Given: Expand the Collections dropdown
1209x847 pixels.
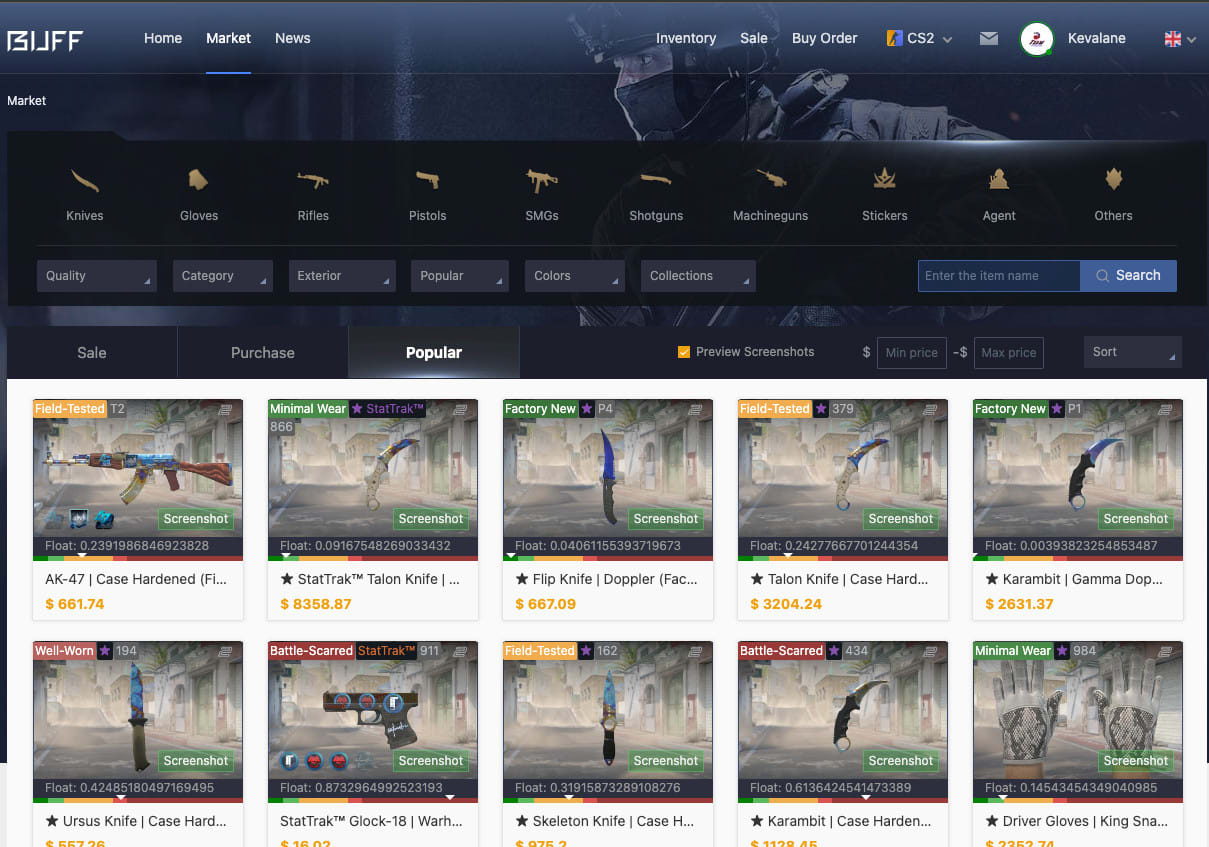Looking at the screenshot, I should [x=698, y=275].
